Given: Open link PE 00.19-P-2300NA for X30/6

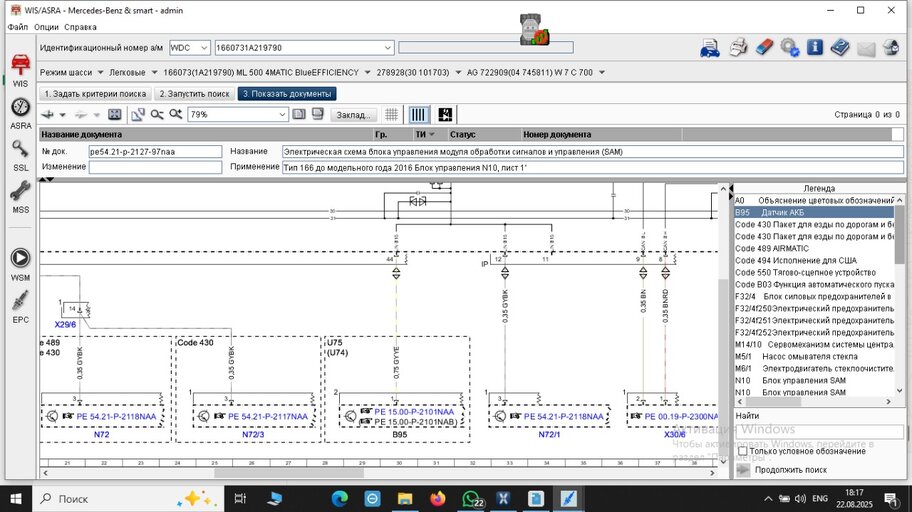Looking at the screenshot, I should coord(681,417).
